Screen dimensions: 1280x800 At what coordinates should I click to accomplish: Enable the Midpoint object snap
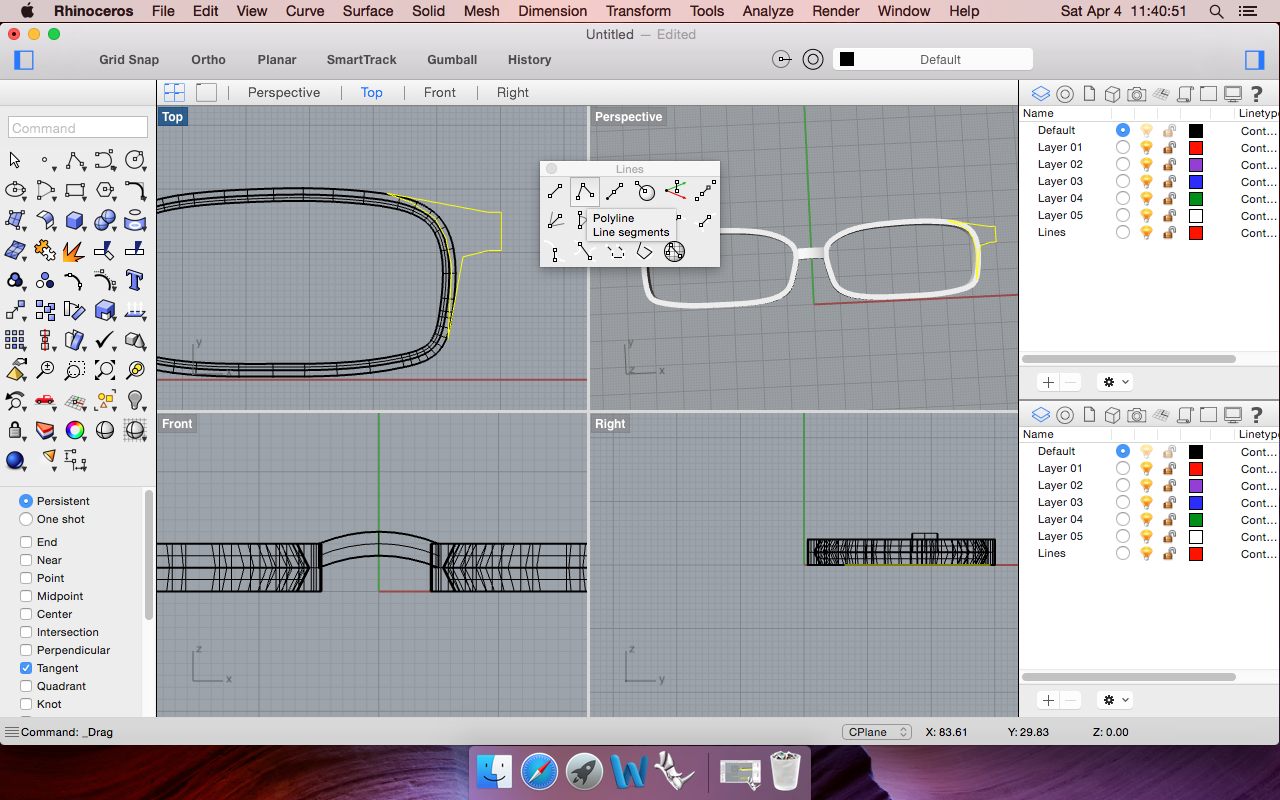click(x=26, y=596)
